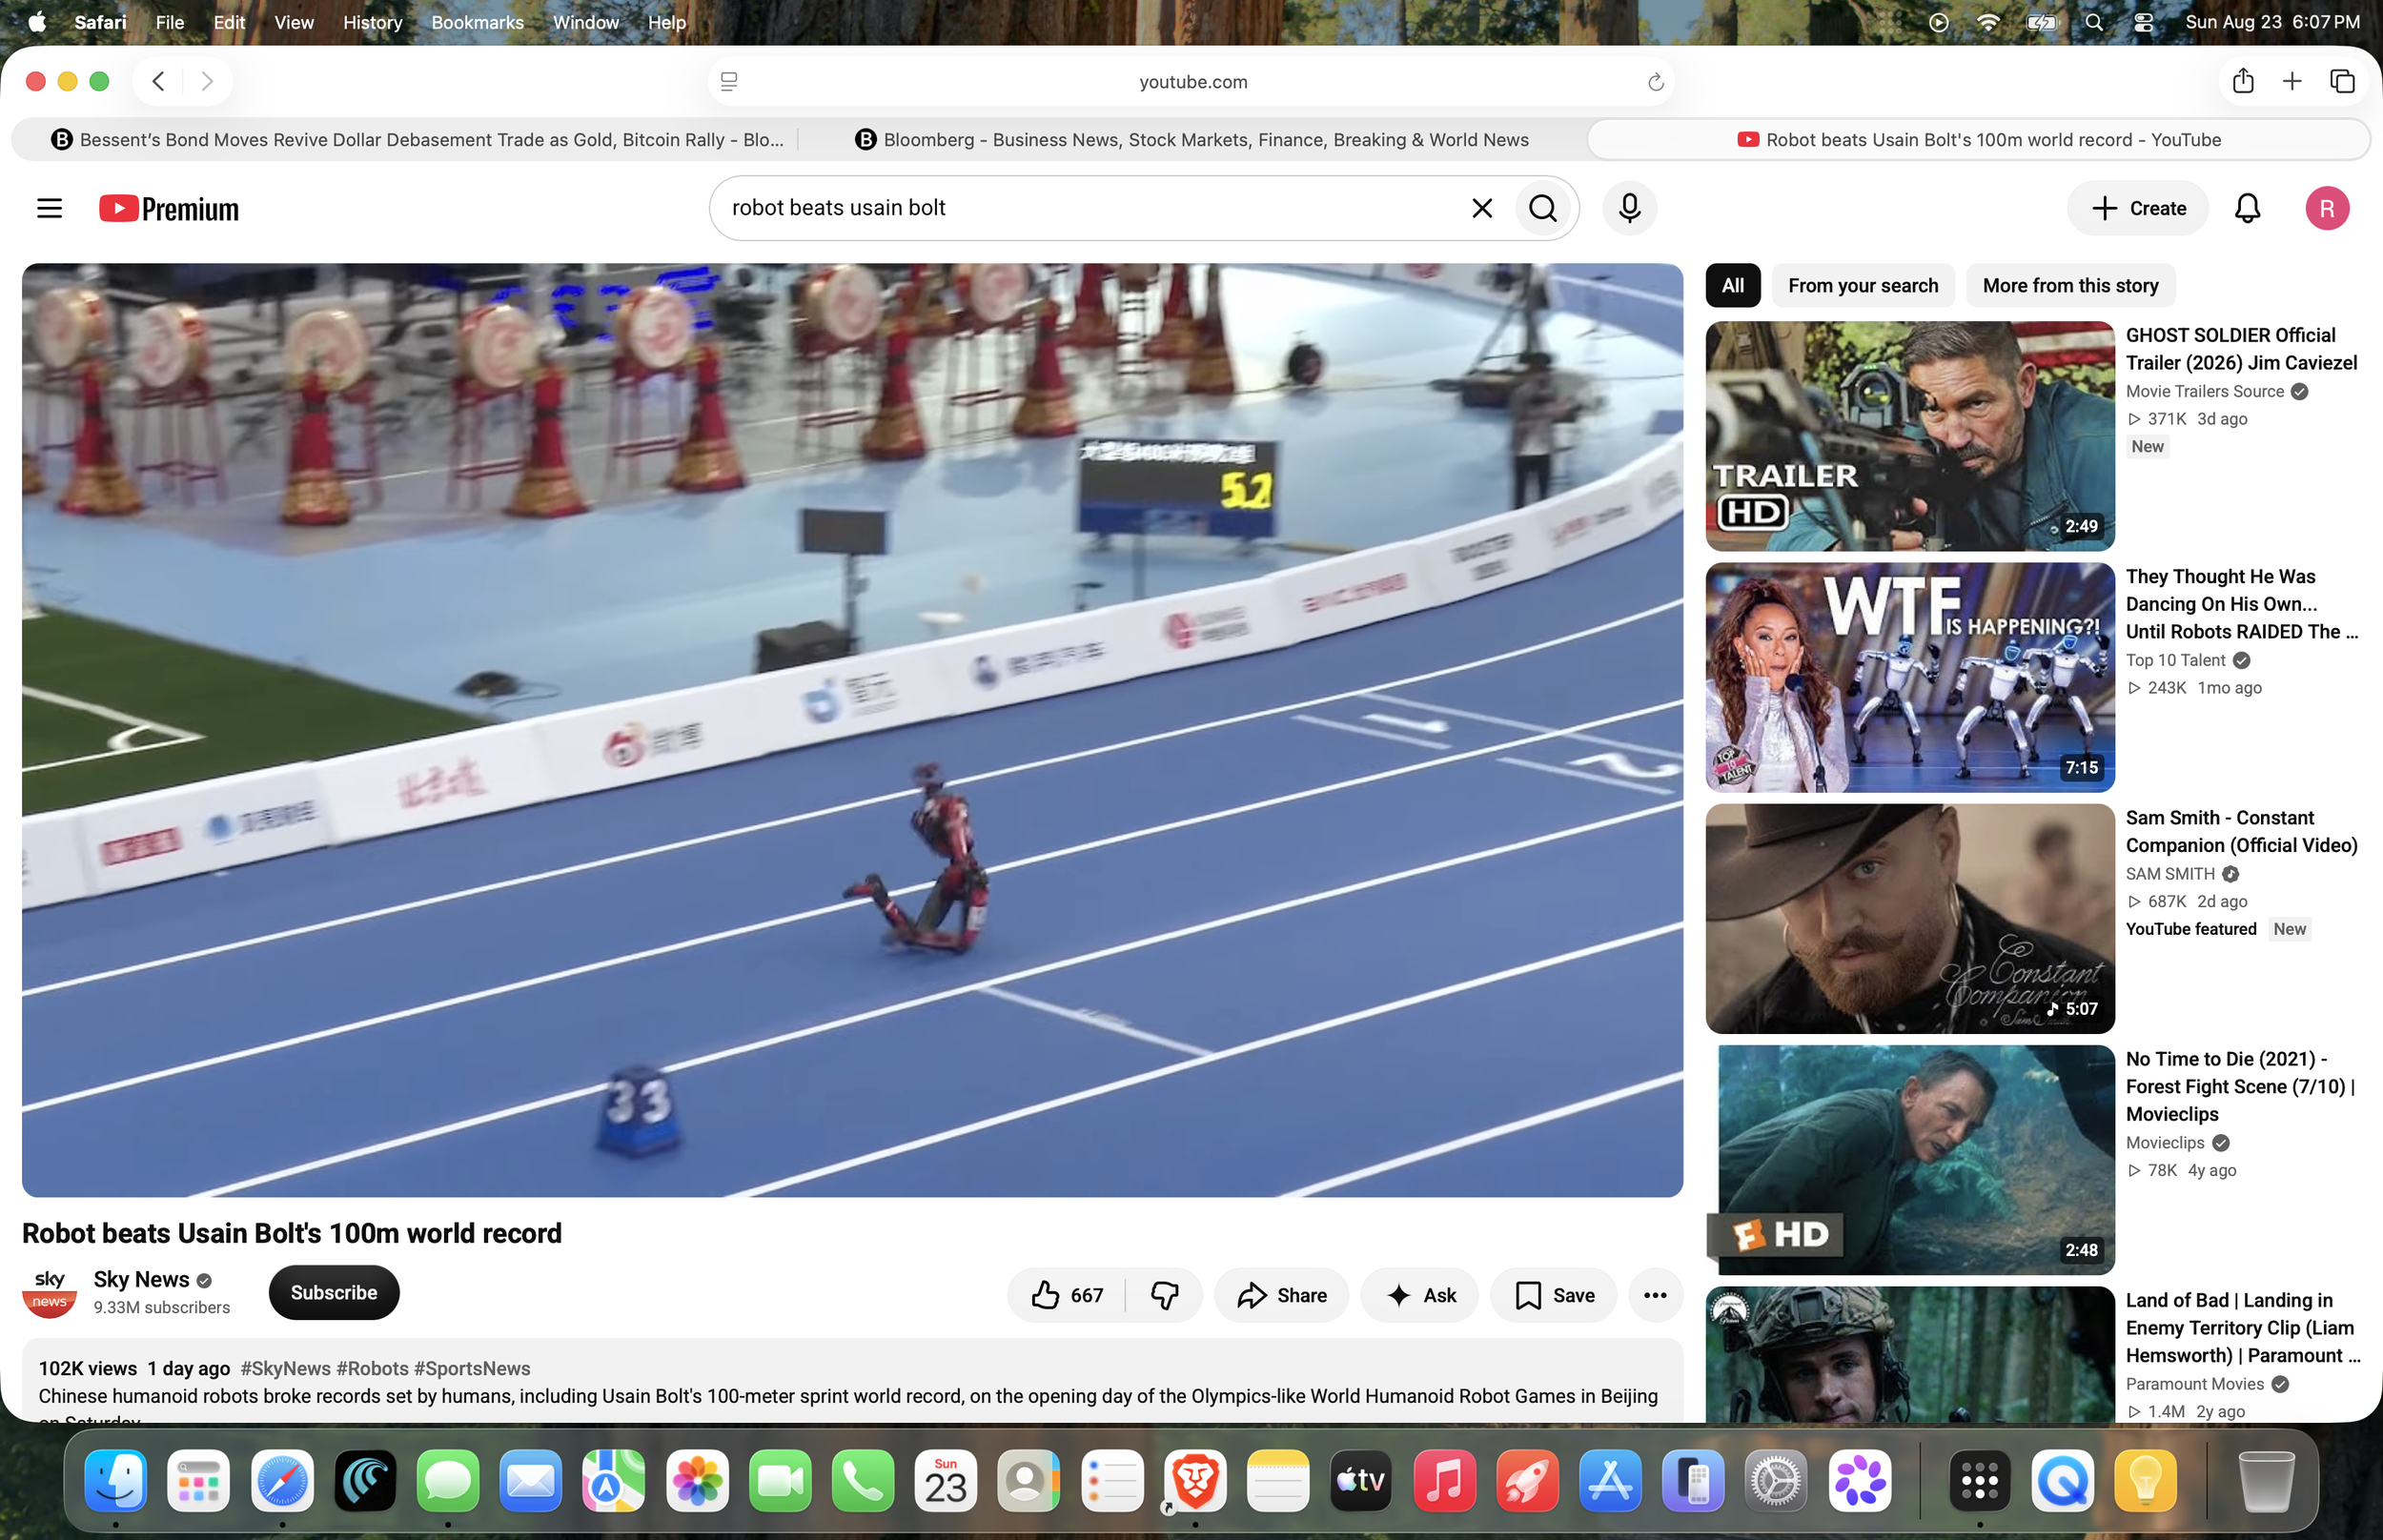Select the From your search chip
Screen dimensions: 2383x1540
click(1863, 286)
